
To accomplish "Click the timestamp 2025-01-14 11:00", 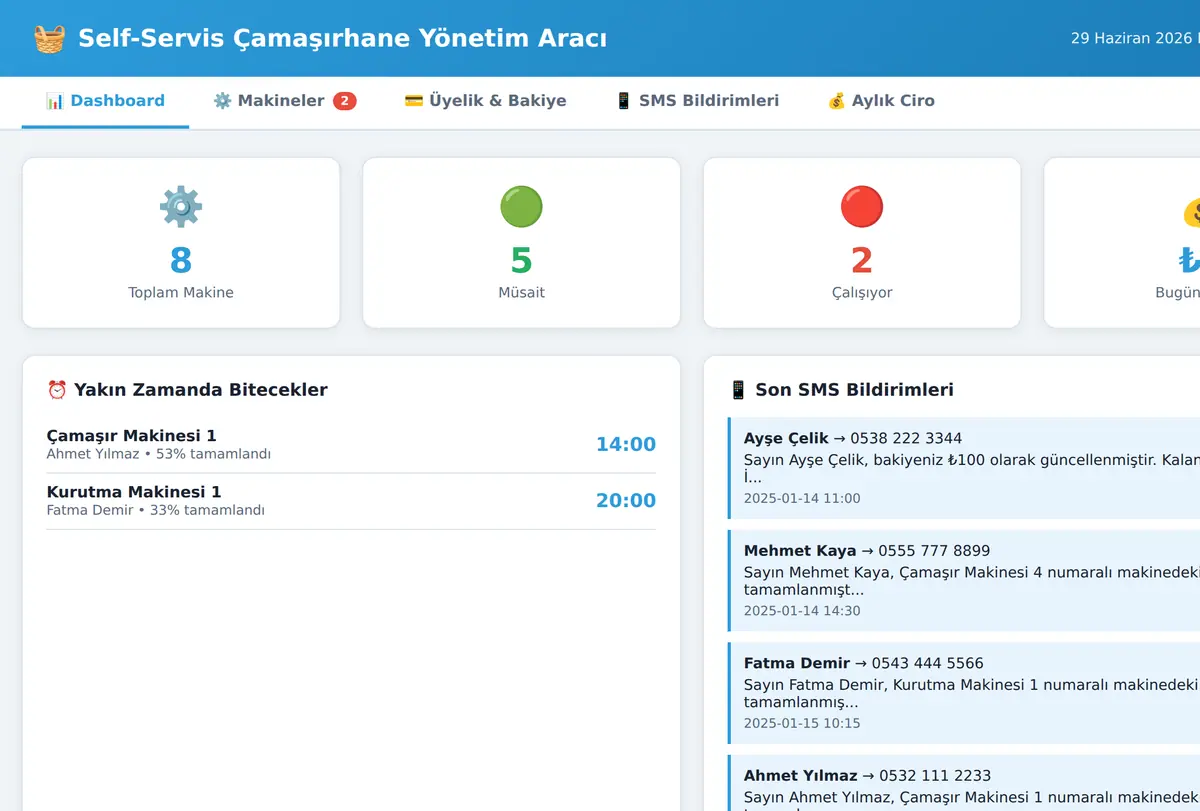I will (x=802, y=498).
